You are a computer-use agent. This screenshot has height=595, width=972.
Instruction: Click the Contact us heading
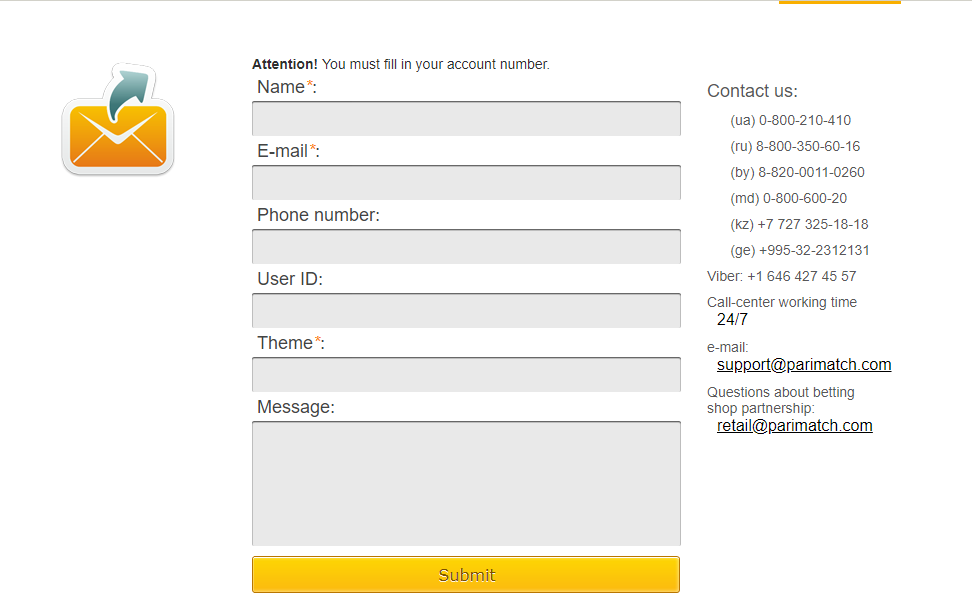tap(753, 91)
